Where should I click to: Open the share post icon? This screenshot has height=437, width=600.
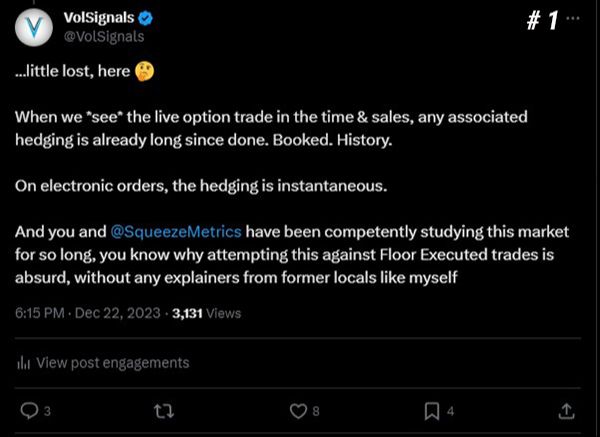coord(565,411)
